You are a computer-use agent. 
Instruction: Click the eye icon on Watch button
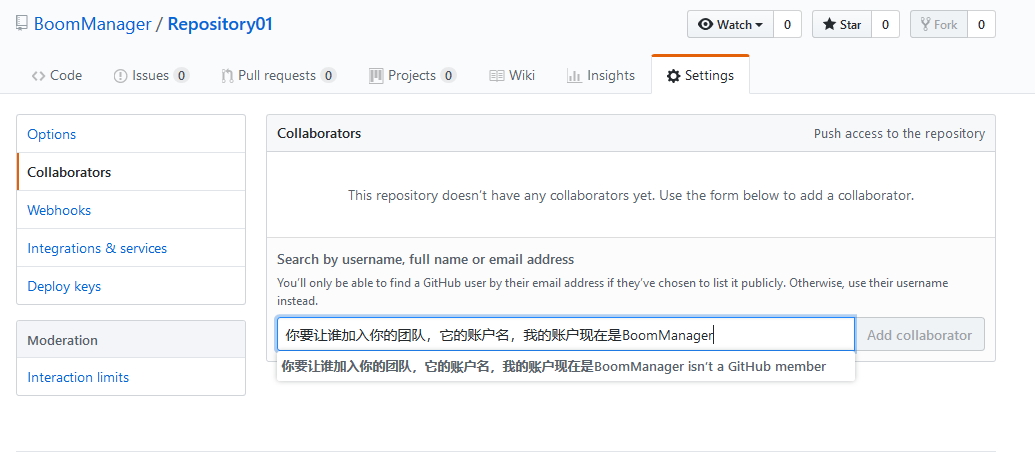tap(706, 24)
